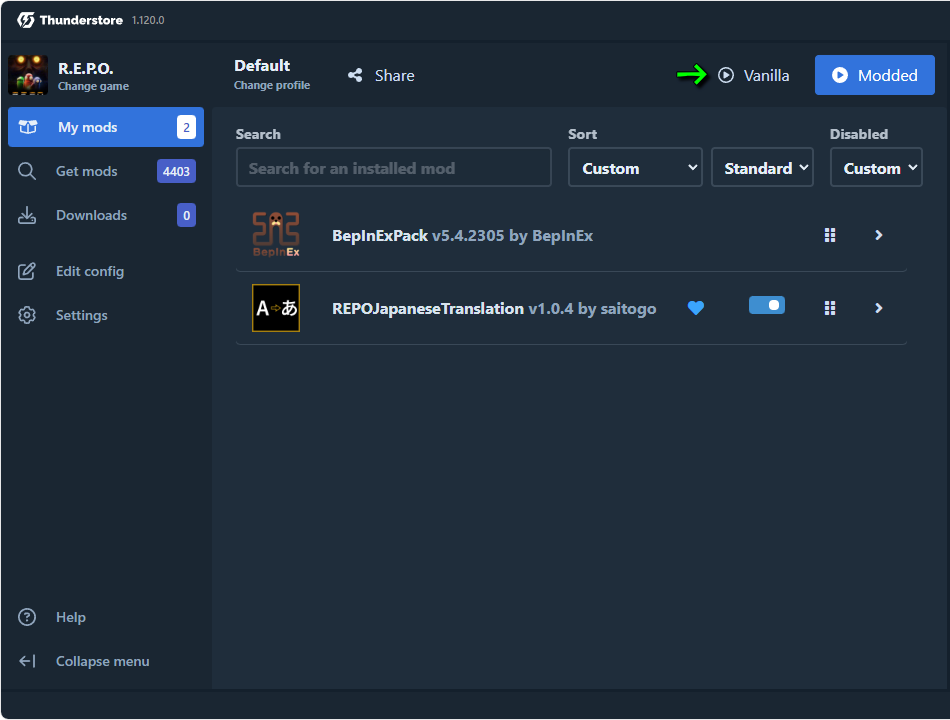Click the Default profile name
Screen dimensions: 950x720
point(262,65)
